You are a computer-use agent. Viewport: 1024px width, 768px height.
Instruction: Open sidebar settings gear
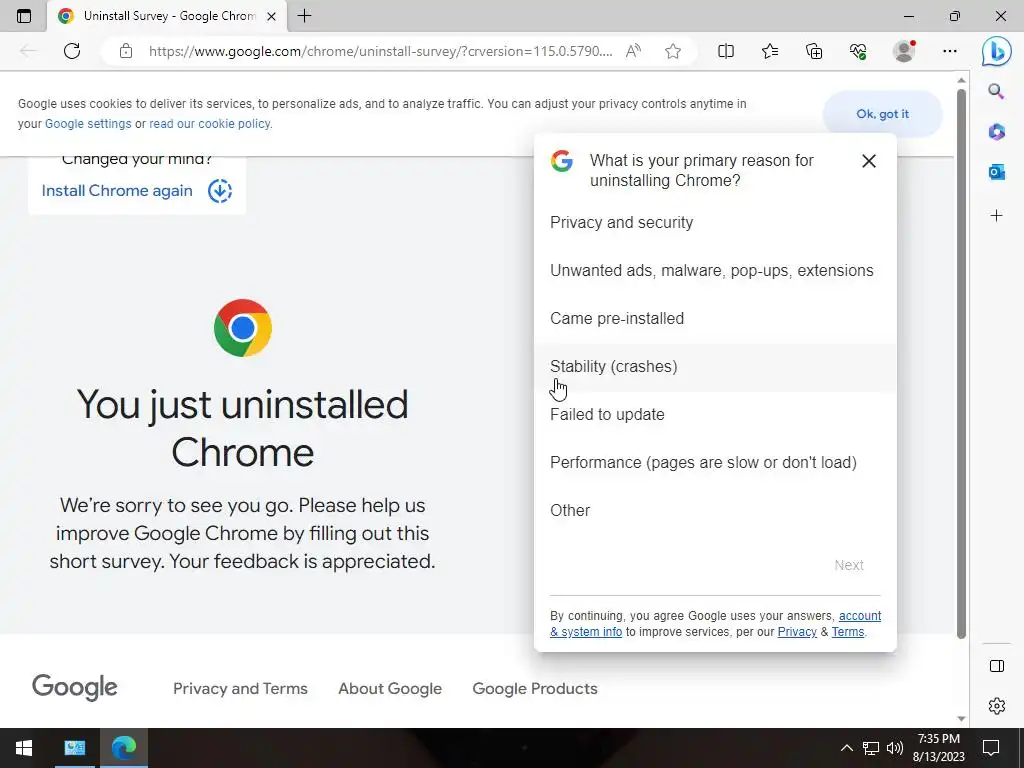coord(997,705)
